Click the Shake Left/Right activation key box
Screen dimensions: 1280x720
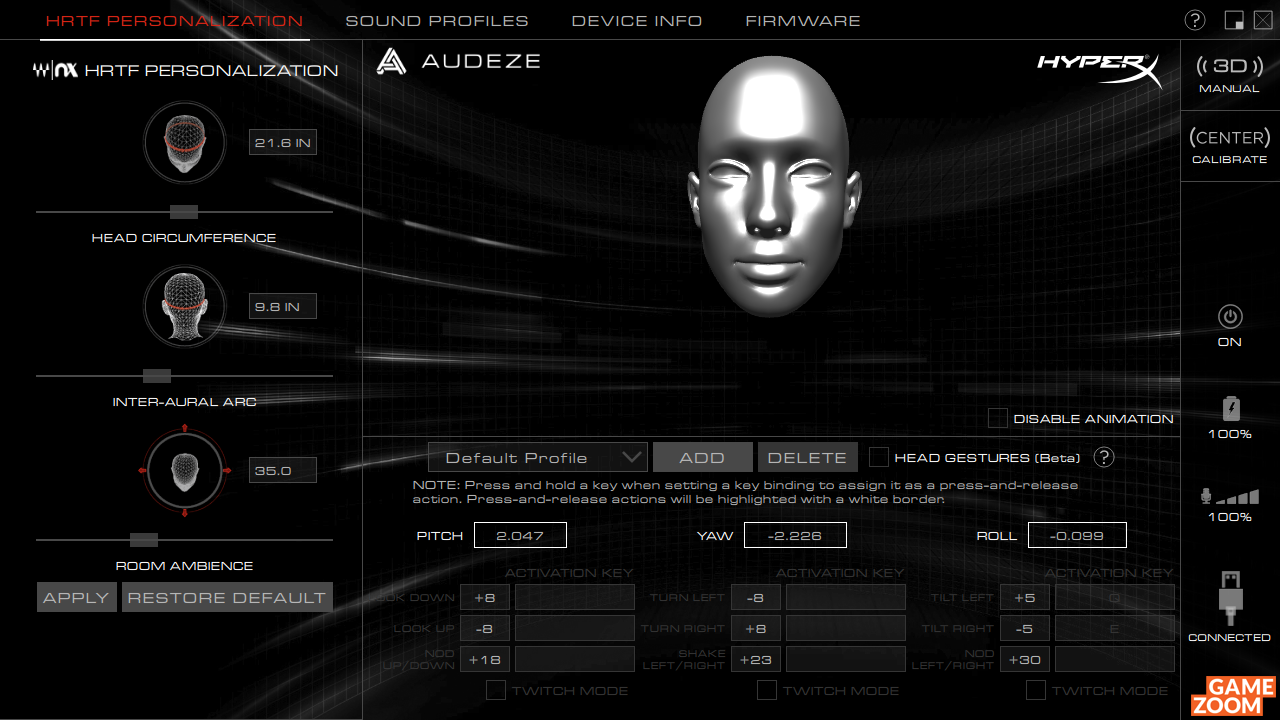point(846,659)
